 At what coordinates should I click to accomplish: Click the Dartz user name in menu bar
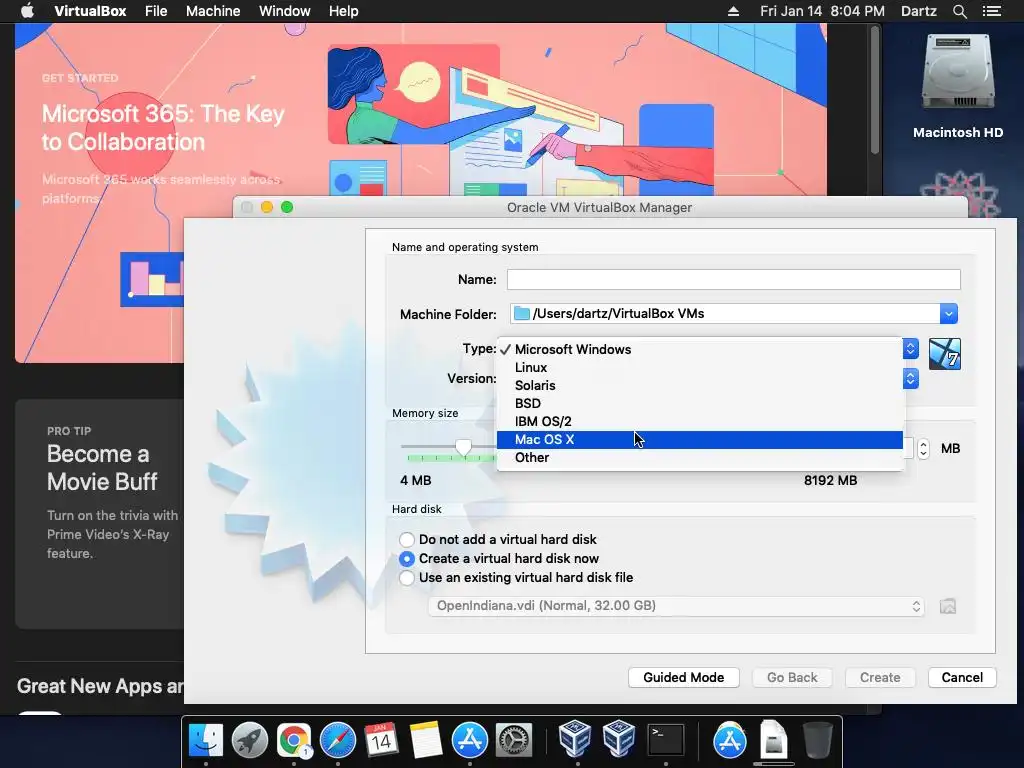pyautogui.click(x=918, y=11)
